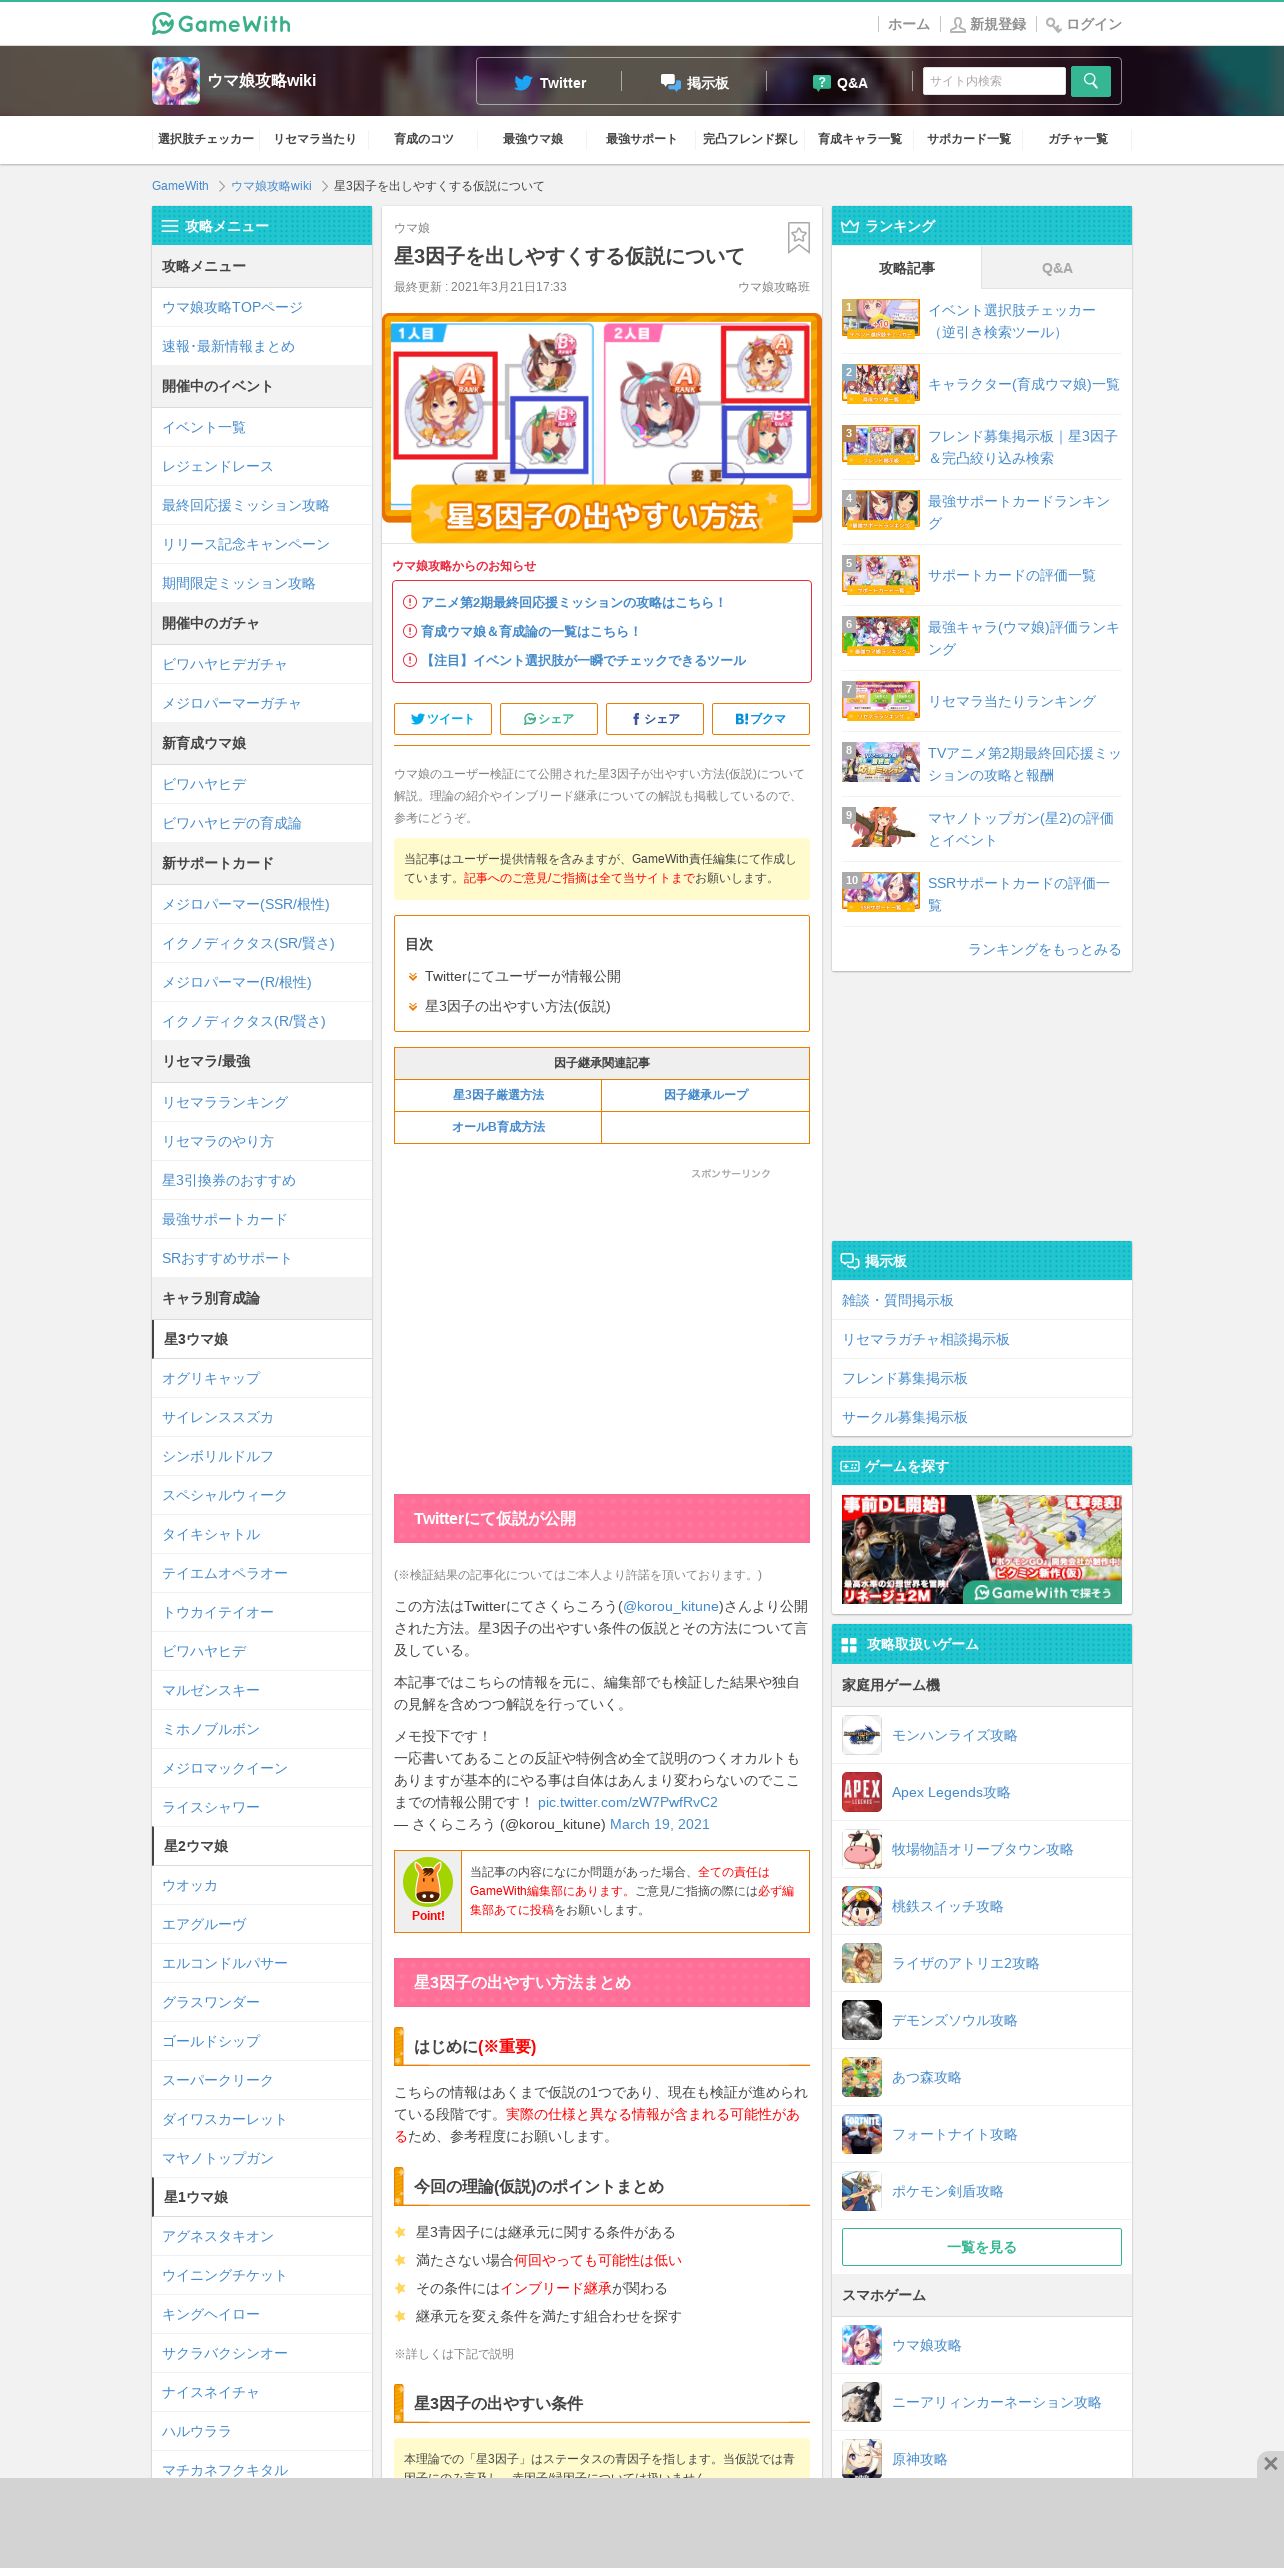Click the B!ブクマ bookmark button
This screenshot has width=1284, height=2568.
coord(761,719)
